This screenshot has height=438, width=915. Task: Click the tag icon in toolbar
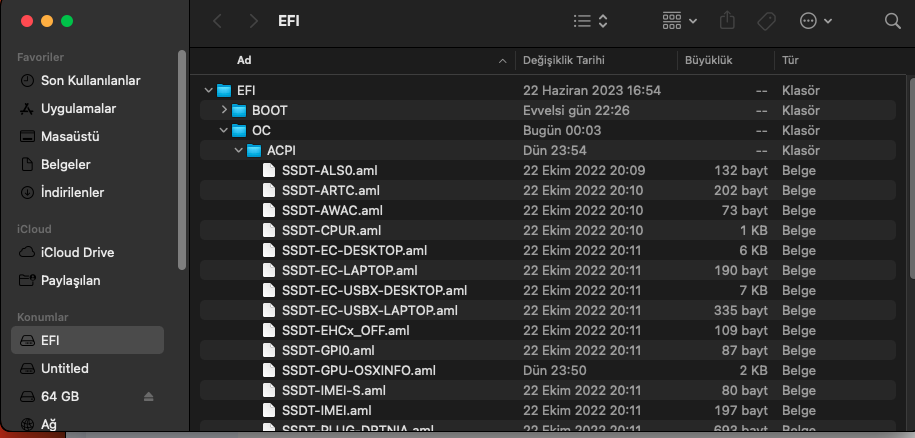pos(767,21)
